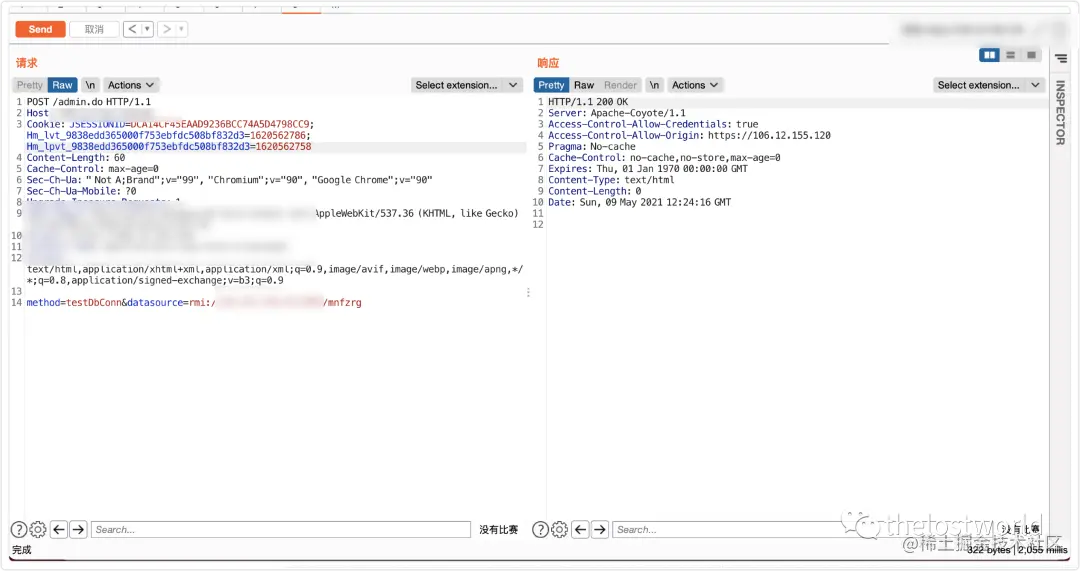This screenshot has height=571, width=1080.
Task: Click the orange Send button
Action: point(40,30)
